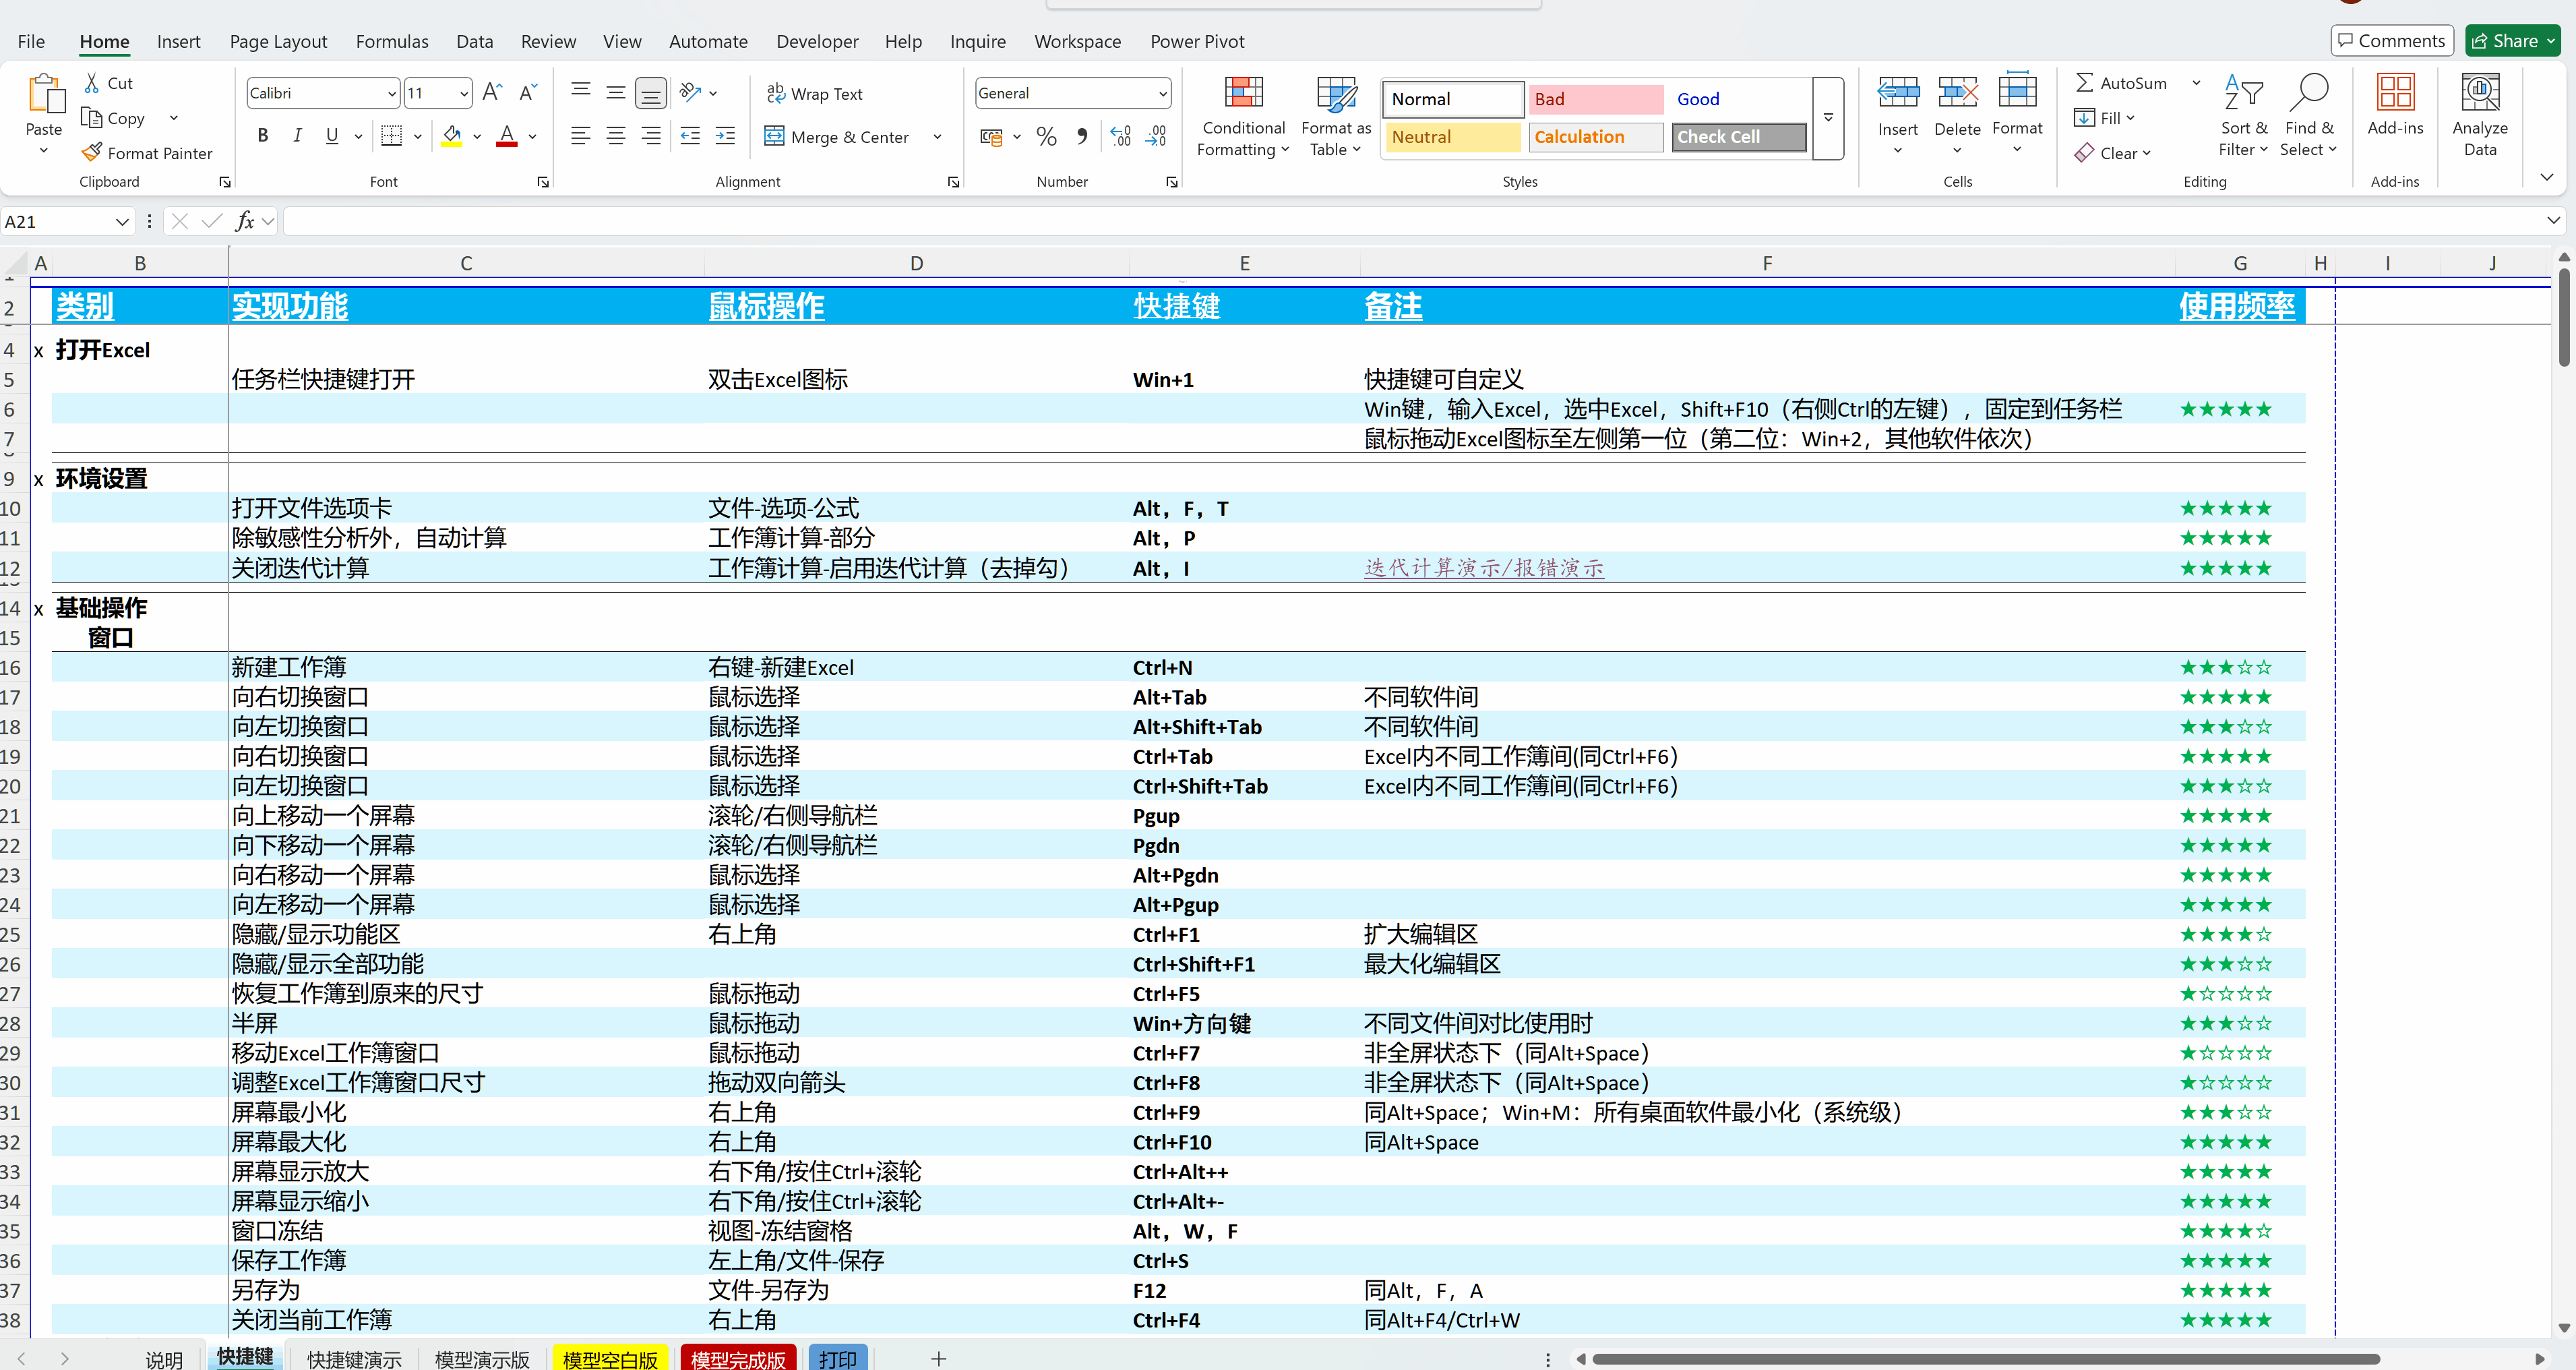The image size is (2576, 1370).
Task: Open the font name Calibri dropdown
Action: tap(391, 94)
